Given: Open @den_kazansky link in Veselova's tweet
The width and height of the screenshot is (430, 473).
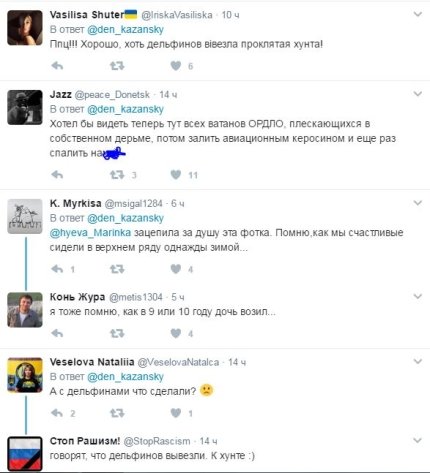Looking at the screenshot, I should pyautogui.click(x=125, y=377).
